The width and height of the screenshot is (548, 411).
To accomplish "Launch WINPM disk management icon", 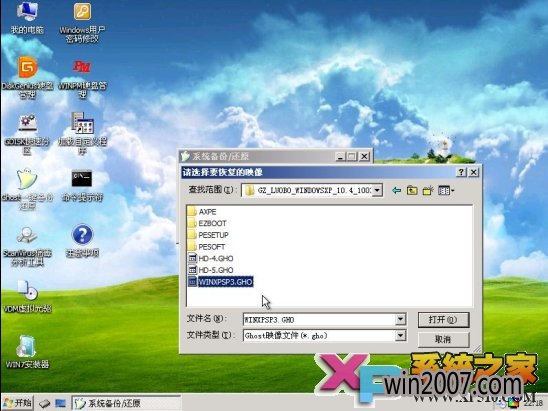I will [x=82, y=78].
